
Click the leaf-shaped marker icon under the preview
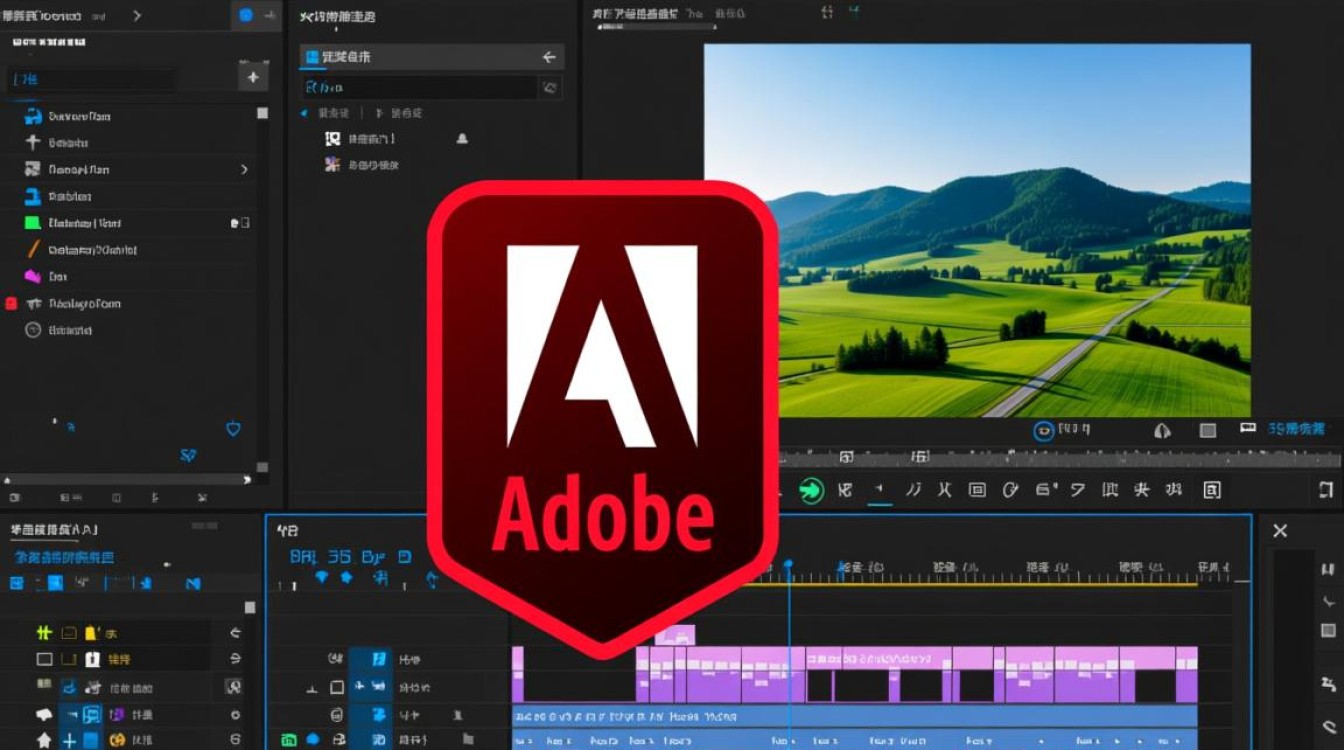point(1162,430)
